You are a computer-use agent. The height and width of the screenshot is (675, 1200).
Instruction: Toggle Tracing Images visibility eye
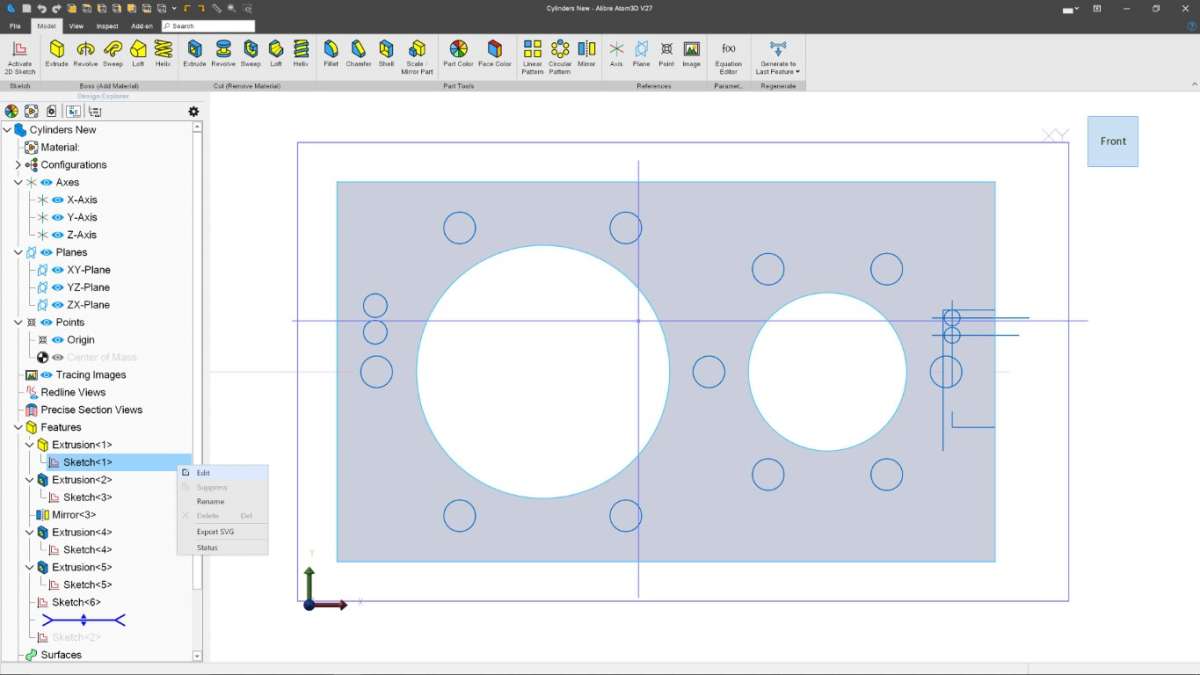pos(46,375)
